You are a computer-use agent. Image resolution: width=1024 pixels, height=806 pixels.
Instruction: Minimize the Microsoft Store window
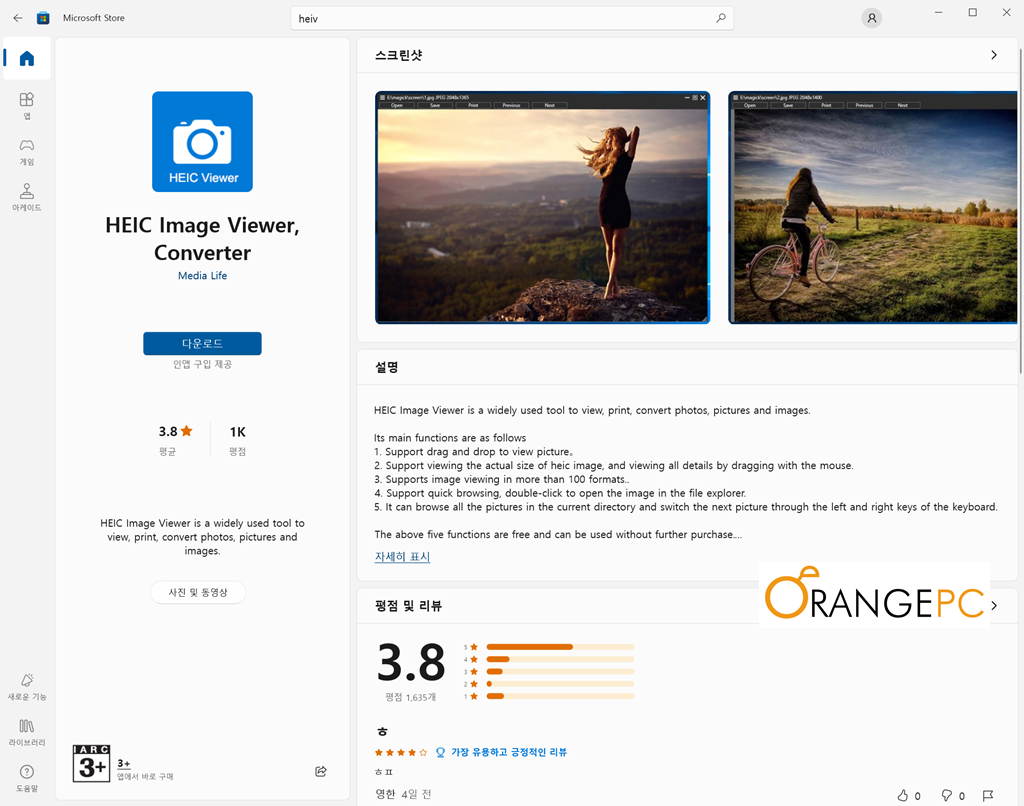(938, 12)
